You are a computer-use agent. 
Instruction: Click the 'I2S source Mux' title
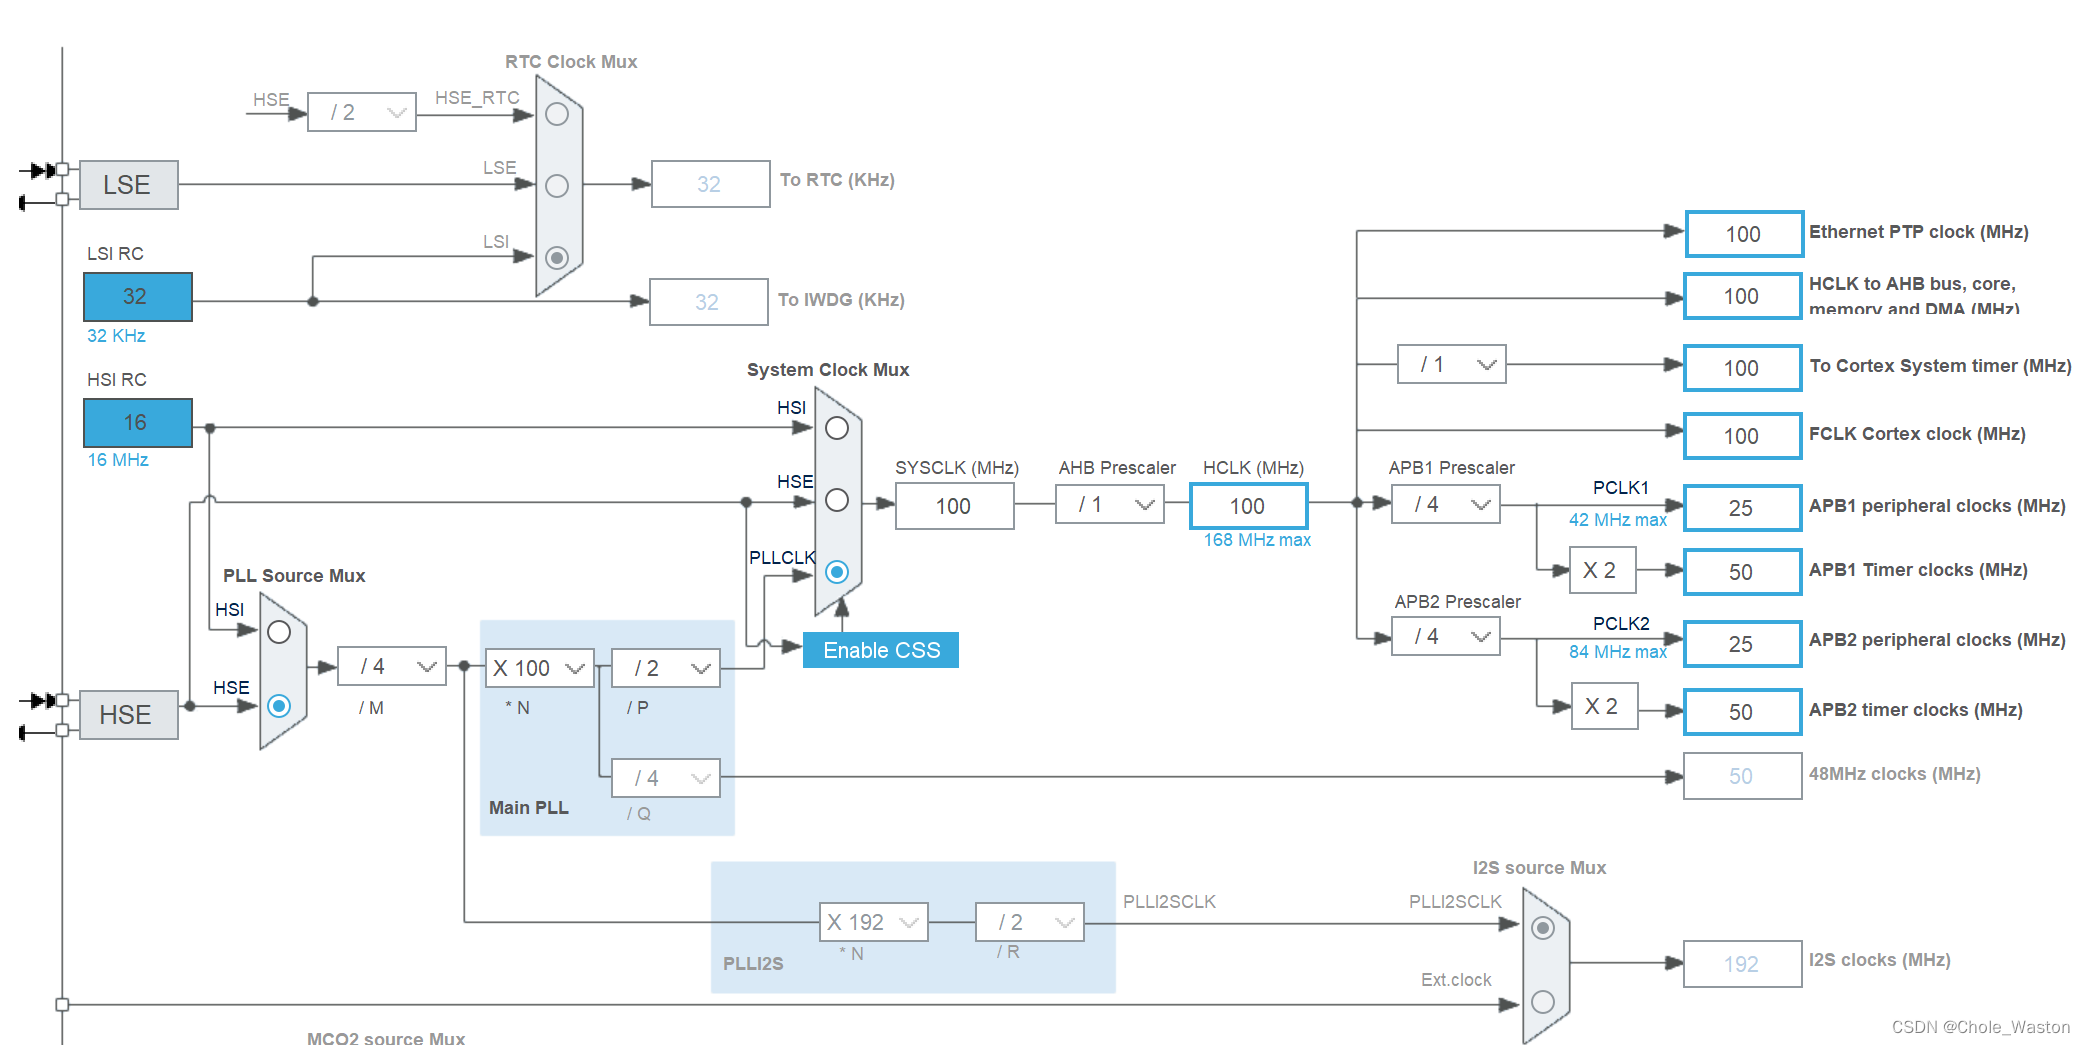pyautogui.click(x=1539, y=868)
